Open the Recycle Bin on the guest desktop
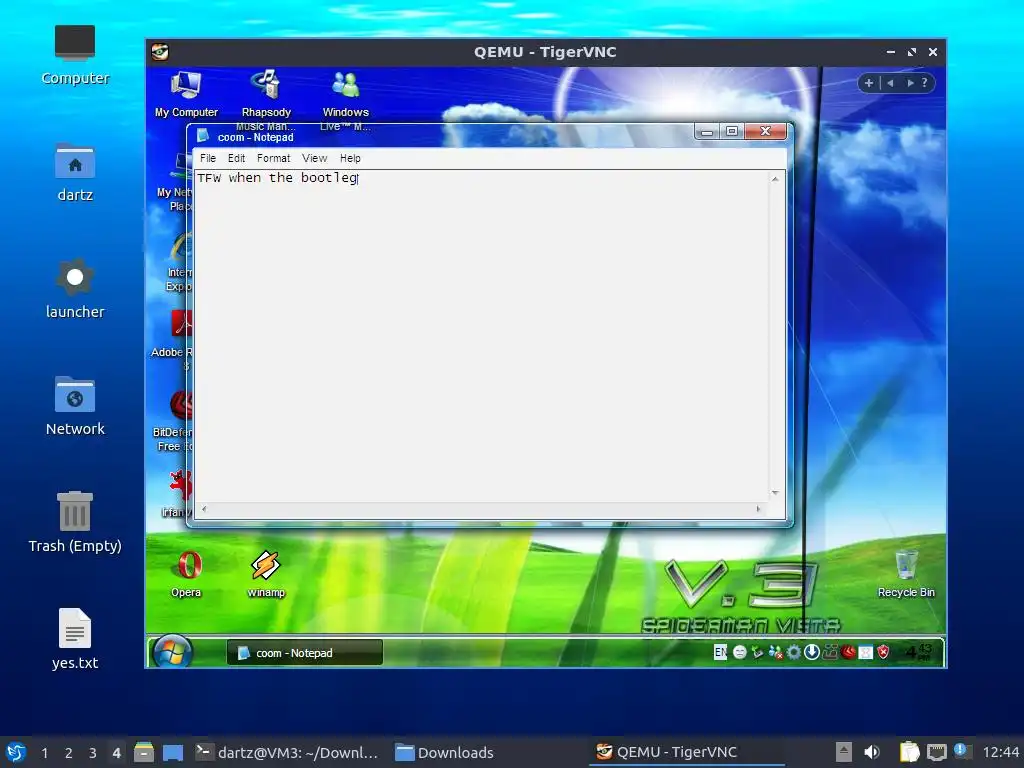This screenshot has height=768, width=1024. click(906, 574)
